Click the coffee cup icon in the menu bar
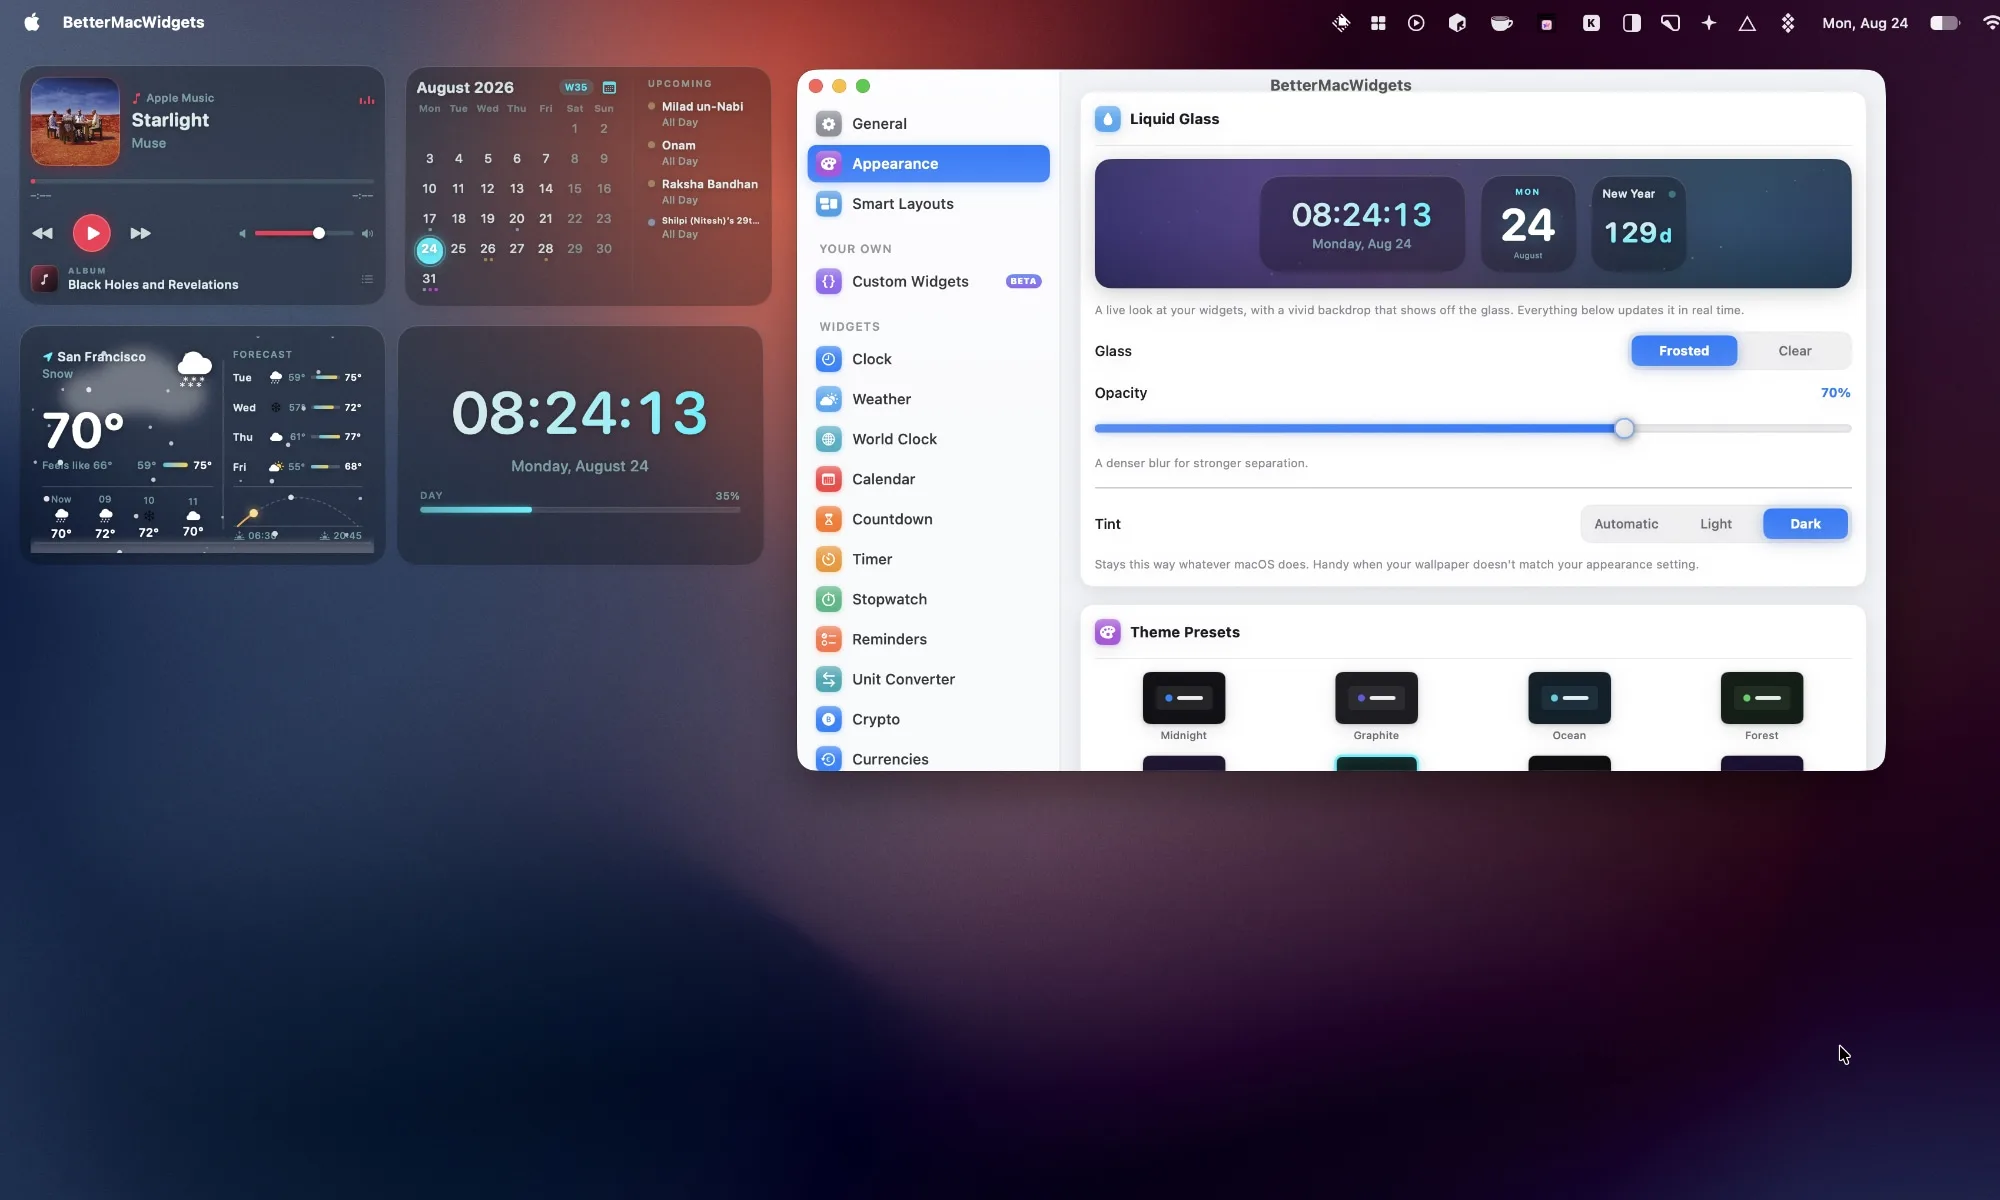Image resolution: width=2000 pixels, height=1200 pixels. tap(1501, 23)
